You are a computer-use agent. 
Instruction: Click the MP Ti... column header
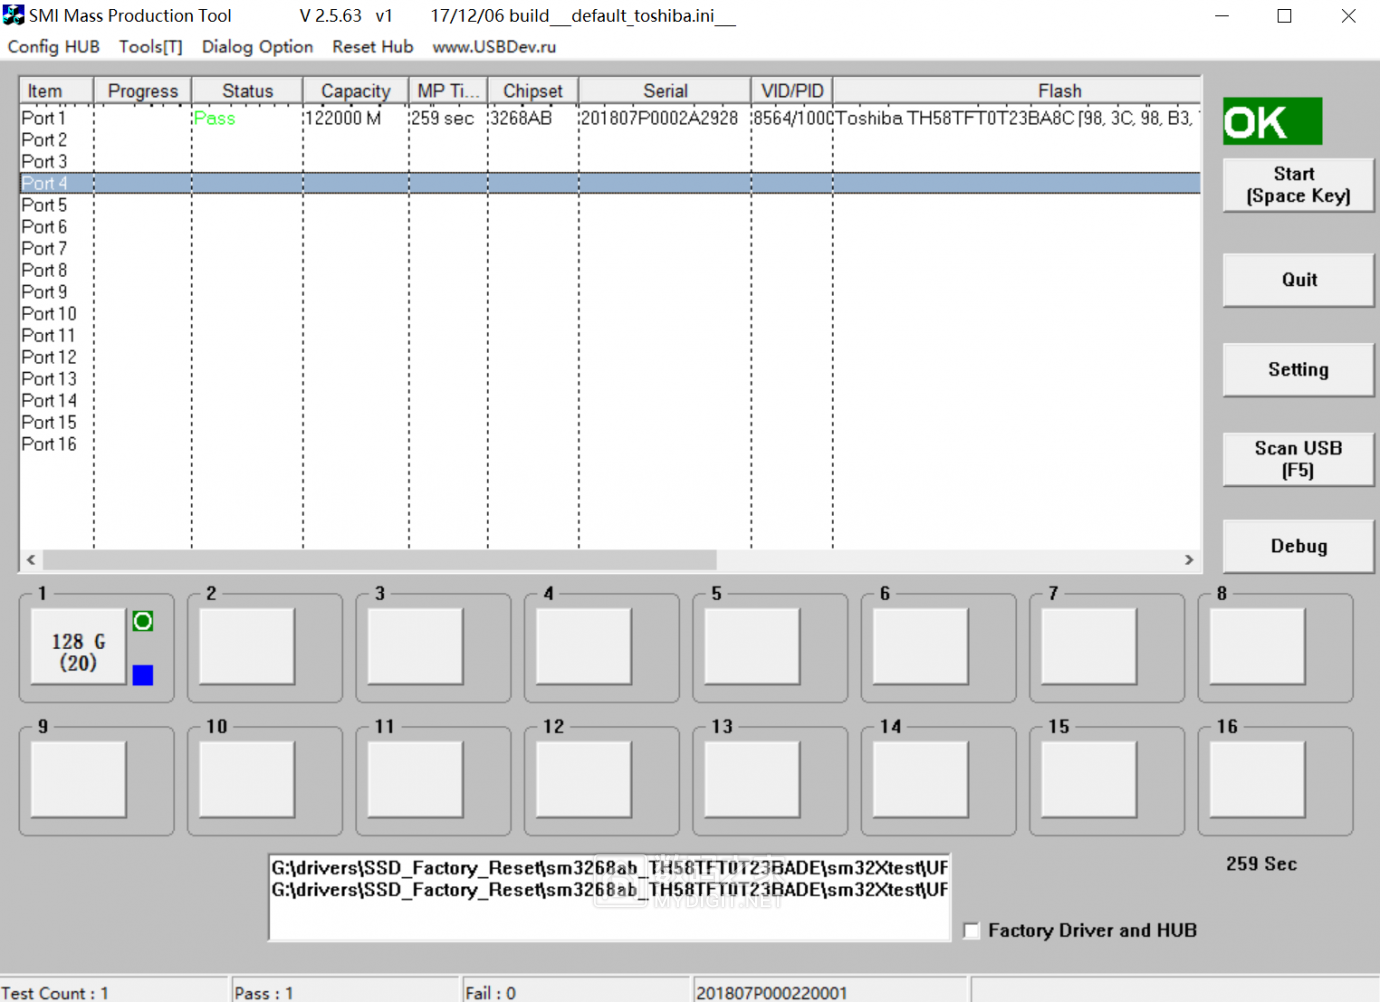coord(448,90)
